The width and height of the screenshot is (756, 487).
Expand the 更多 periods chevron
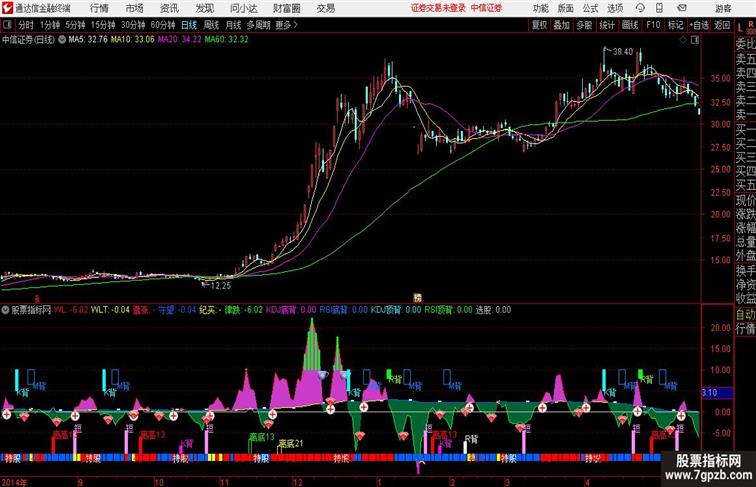[287, 25]
